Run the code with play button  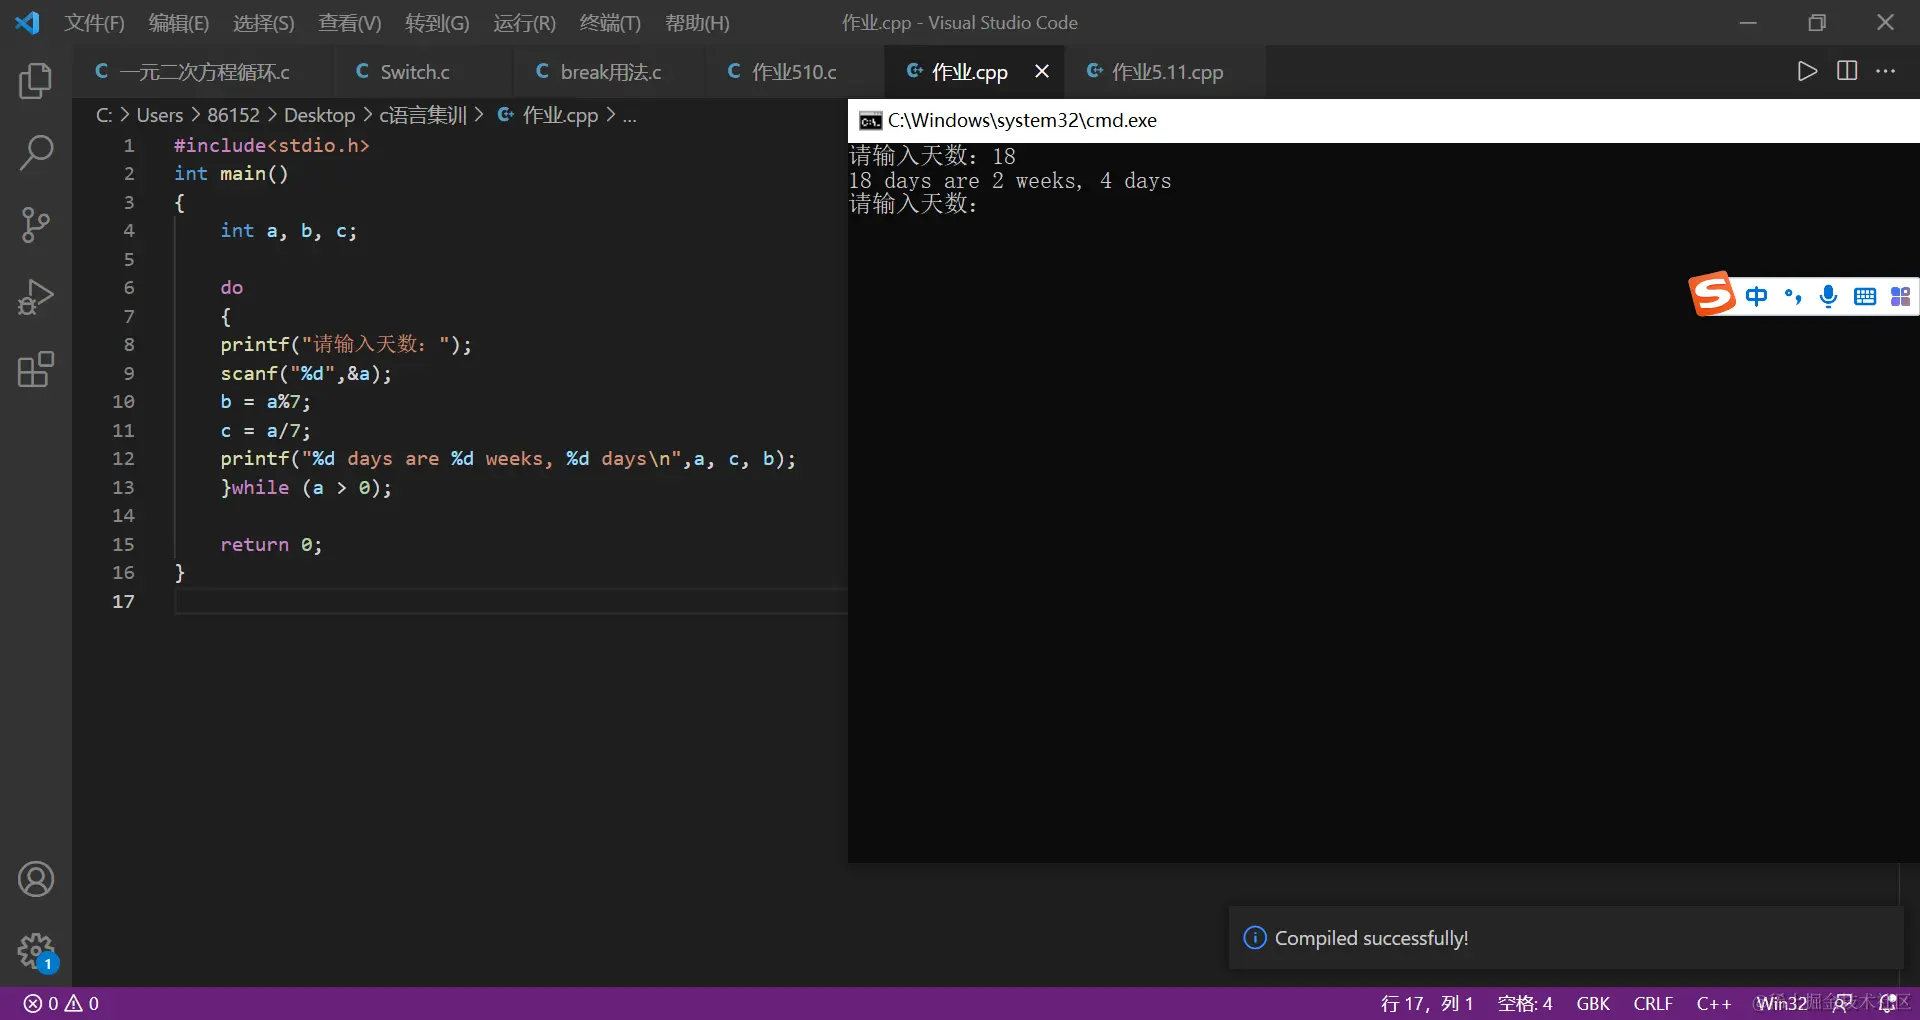1807,71
